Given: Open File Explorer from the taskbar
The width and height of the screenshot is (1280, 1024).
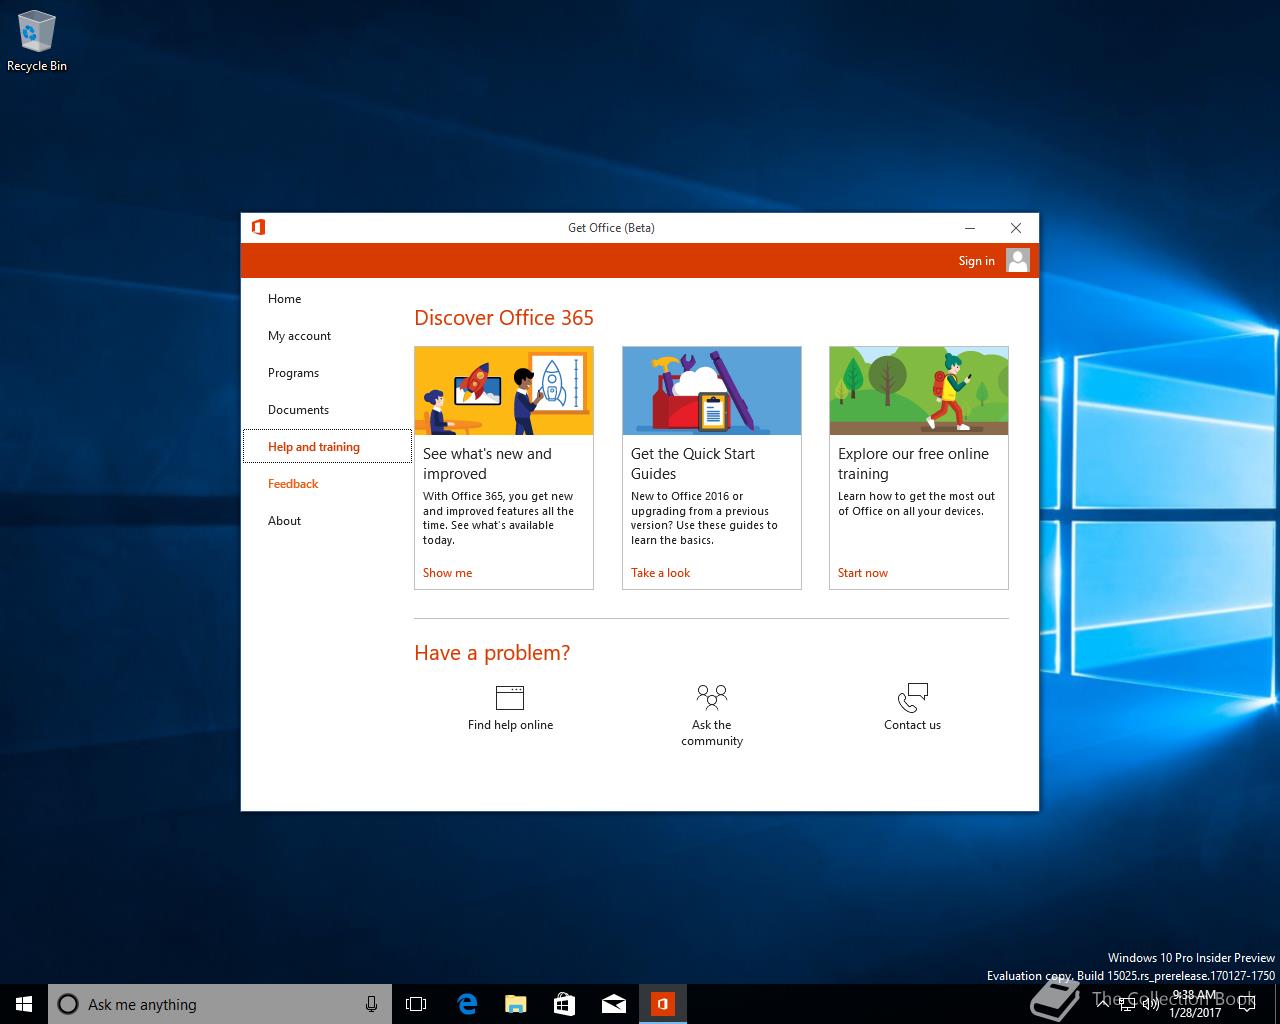Looking at the screenshot, I should [515, 1004].
